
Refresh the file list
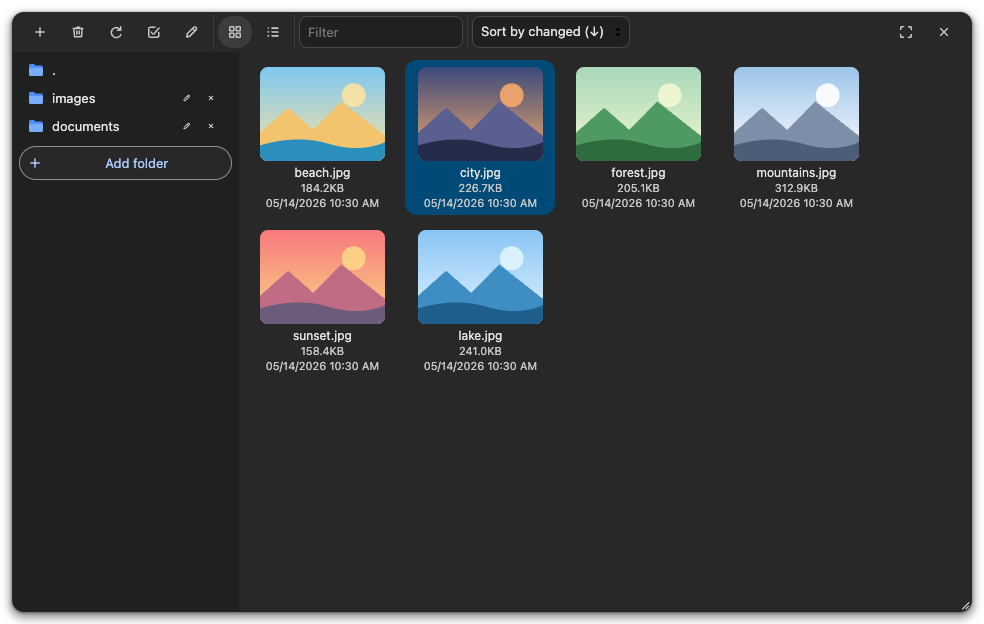click(116, 32)
